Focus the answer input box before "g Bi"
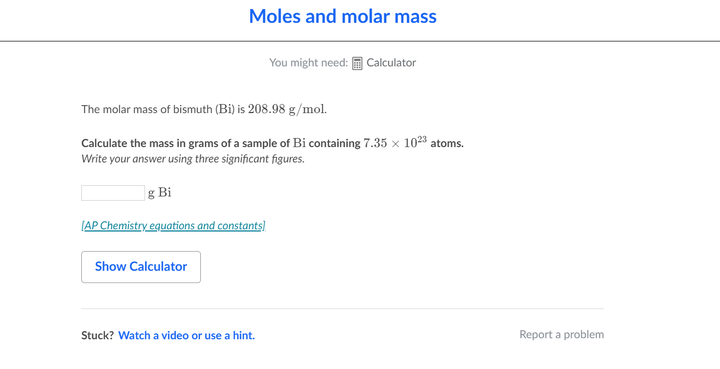 [x=113, y=193]
